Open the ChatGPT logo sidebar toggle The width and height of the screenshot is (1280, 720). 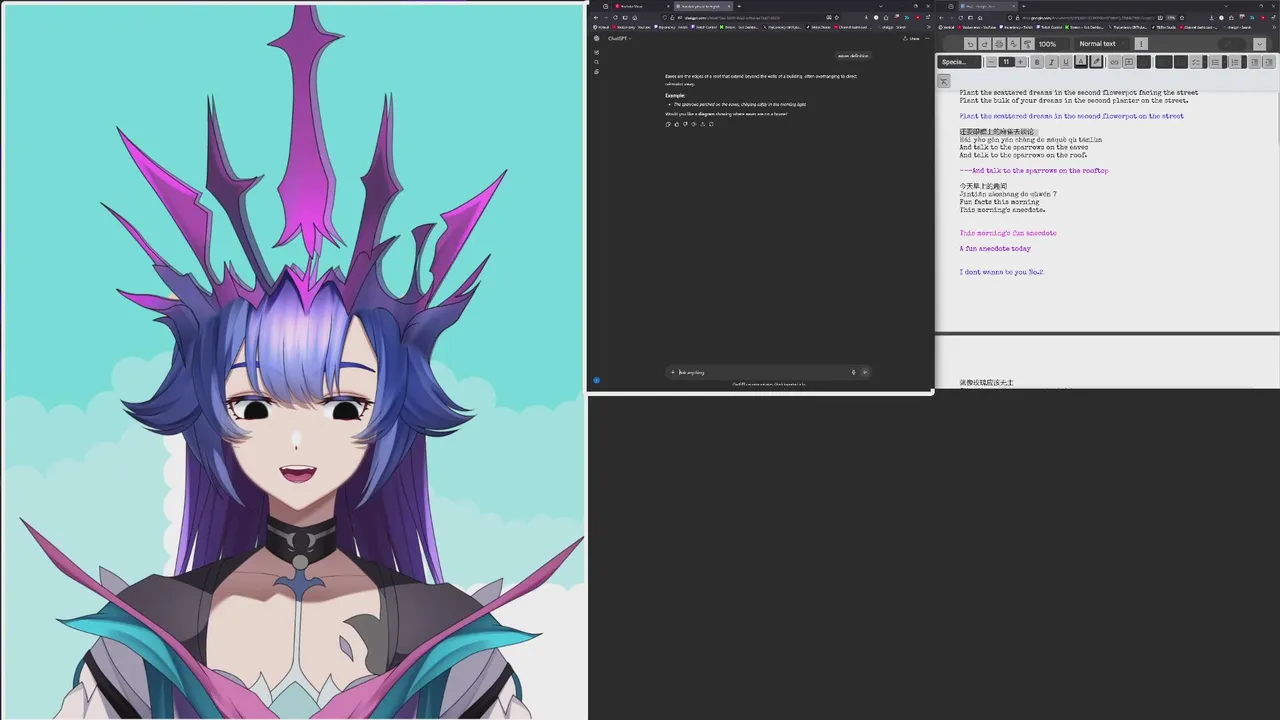point(597,38)
